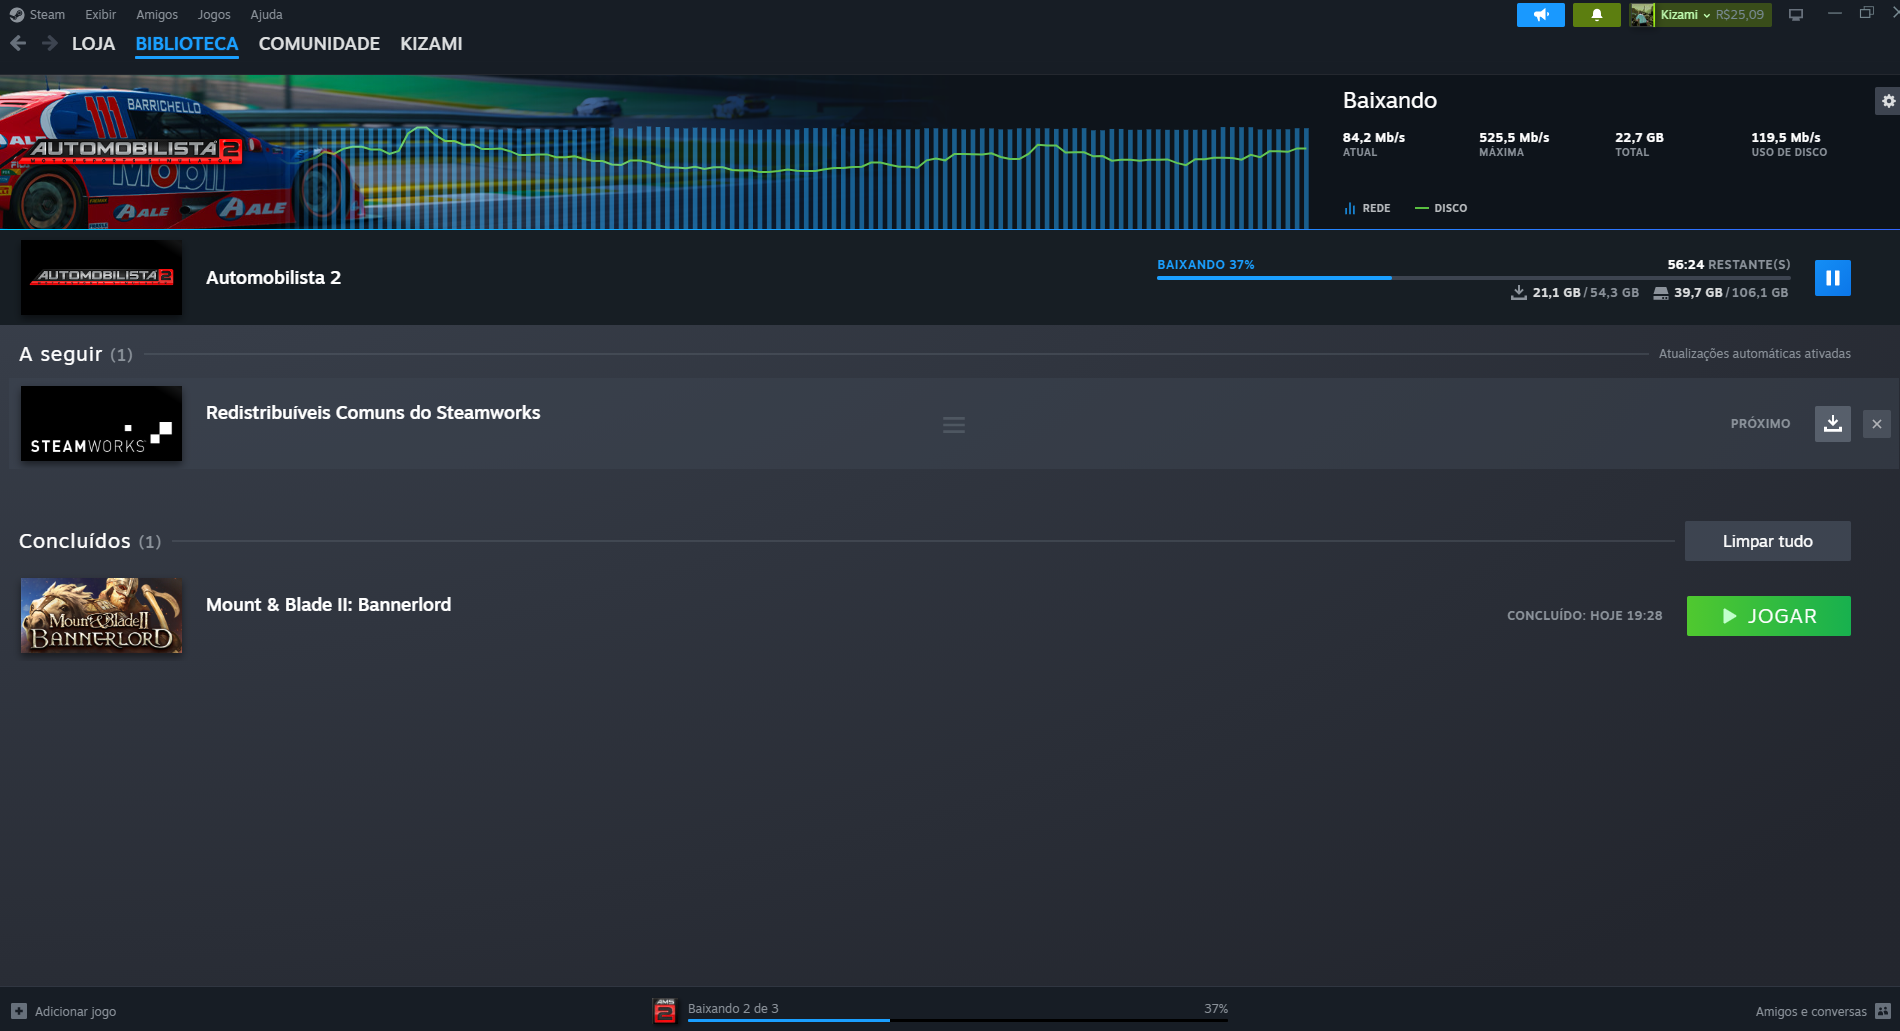Image resolution: width=1900 pixels, height=1031 pixels.
Task: Click the A seguir section header
Action: tap(76, 354)
